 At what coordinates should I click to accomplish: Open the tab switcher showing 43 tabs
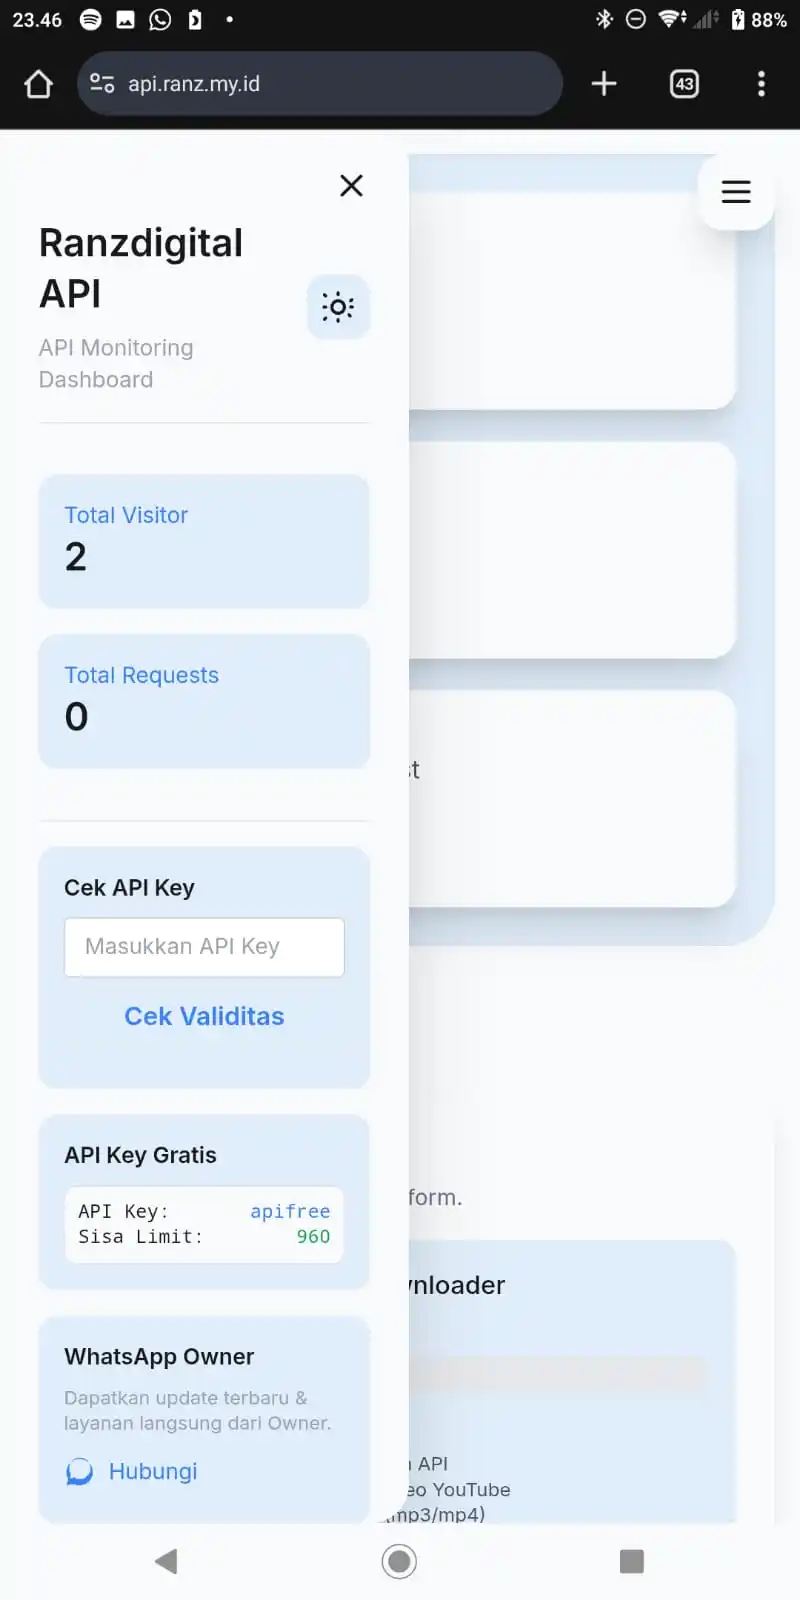pyautogui.click(x=684, y=84)
